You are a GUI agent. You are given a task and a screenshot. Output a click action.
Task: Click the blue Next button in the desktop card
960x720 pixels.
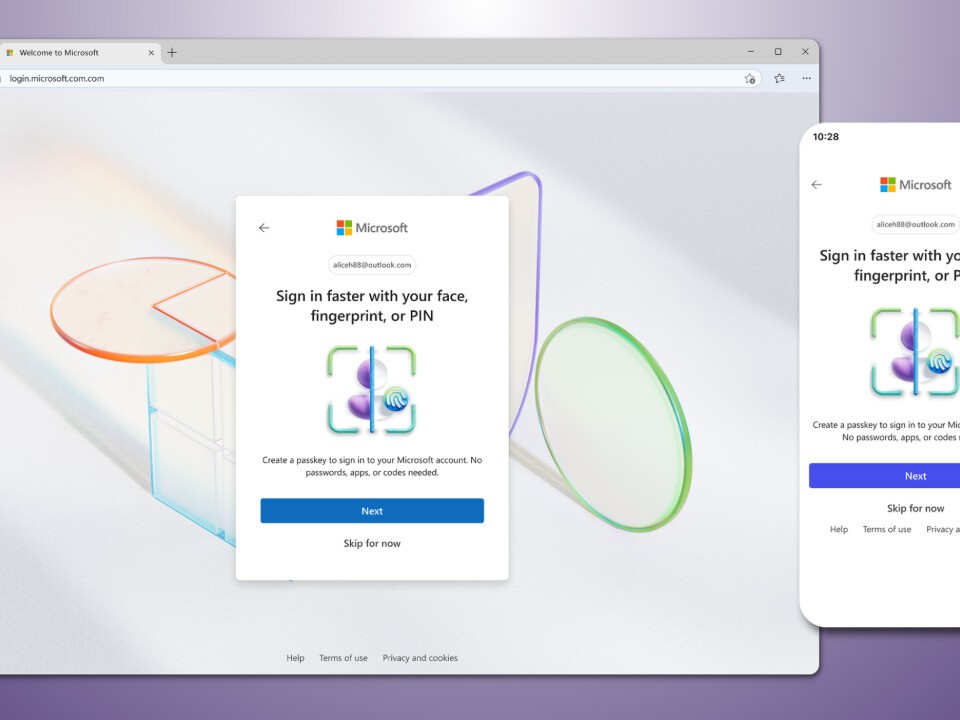coord(372,511)
